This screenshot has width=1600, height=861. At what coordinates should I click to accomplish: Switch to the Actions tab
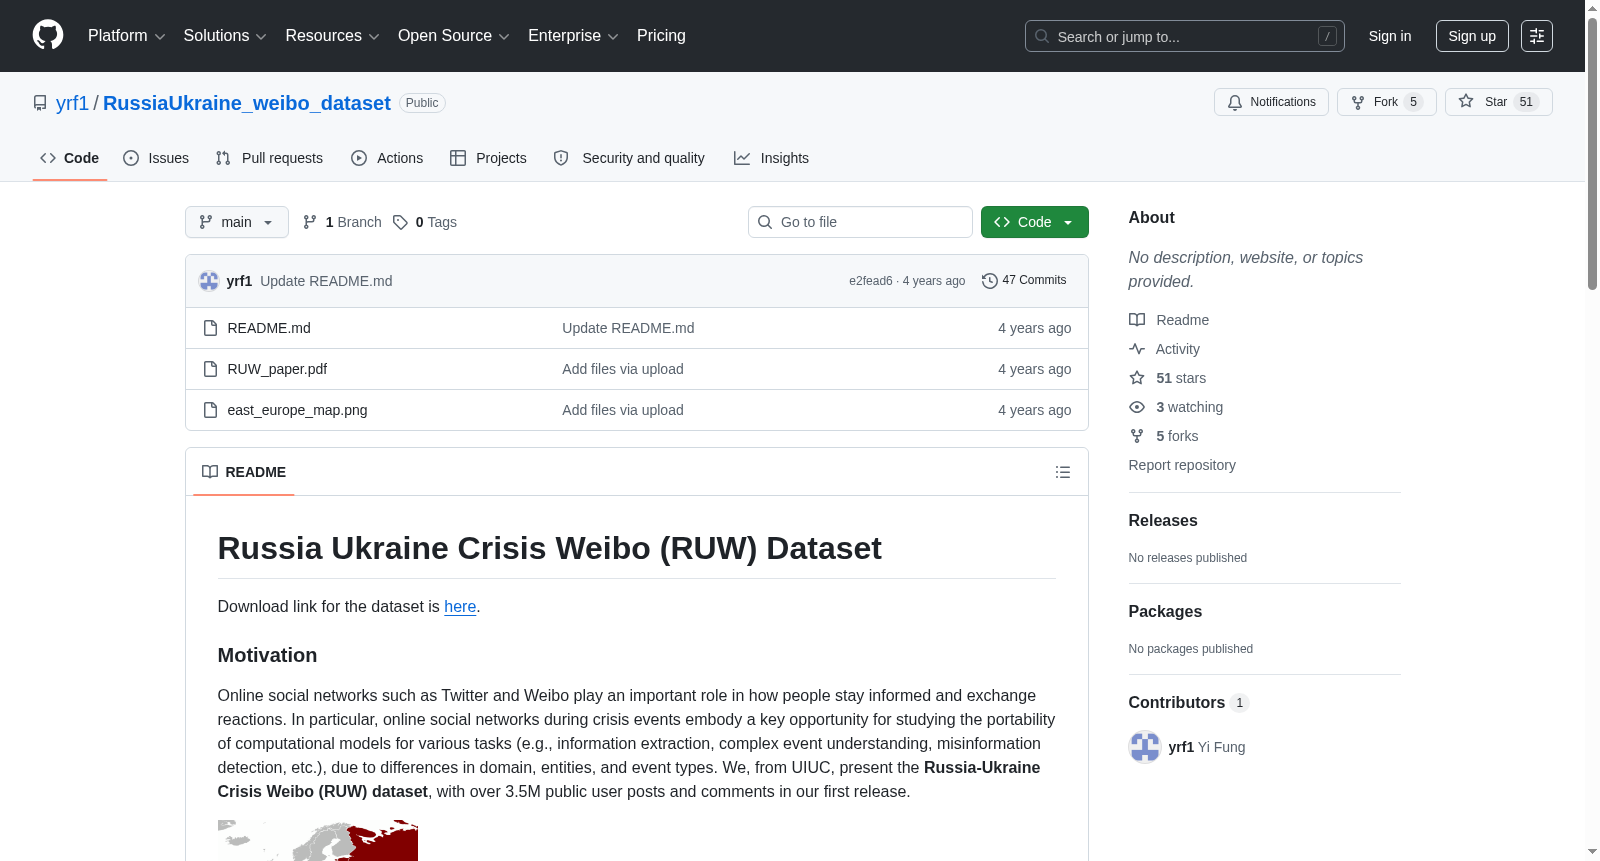(x=387, y=158)
